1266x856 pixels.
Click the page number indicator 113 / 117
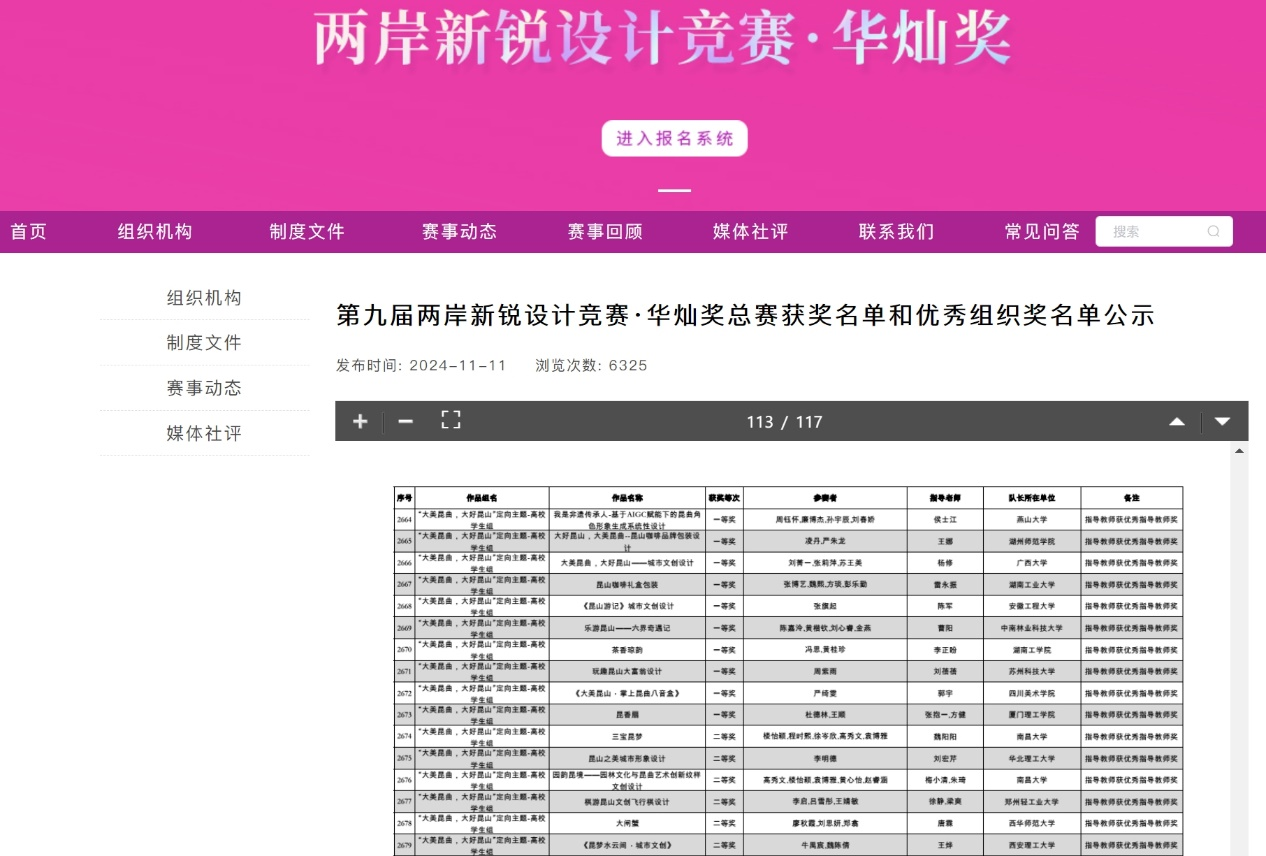coord(784,422)
